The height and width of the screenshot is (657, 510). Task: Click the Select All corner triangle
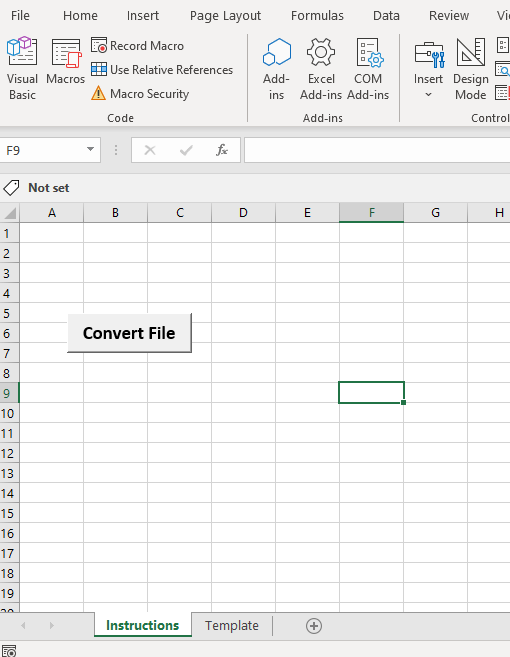[x=10, y=213]
